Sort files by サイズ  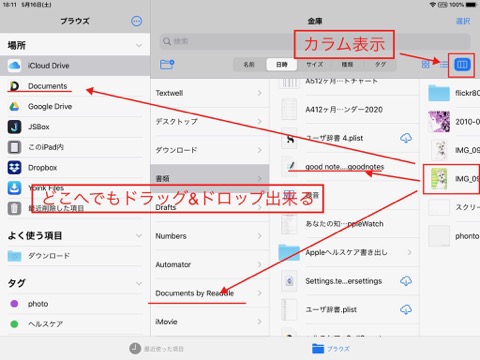point(314,64)
